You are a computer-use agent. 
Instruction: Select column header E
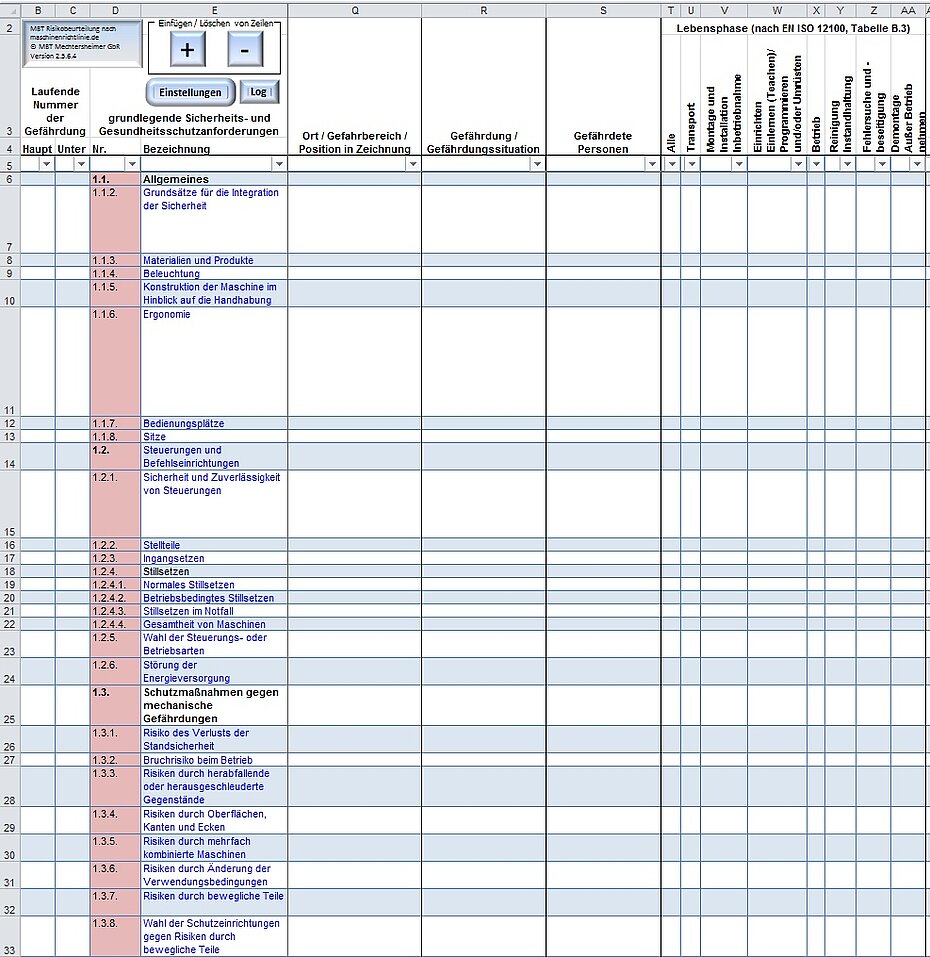214,10
